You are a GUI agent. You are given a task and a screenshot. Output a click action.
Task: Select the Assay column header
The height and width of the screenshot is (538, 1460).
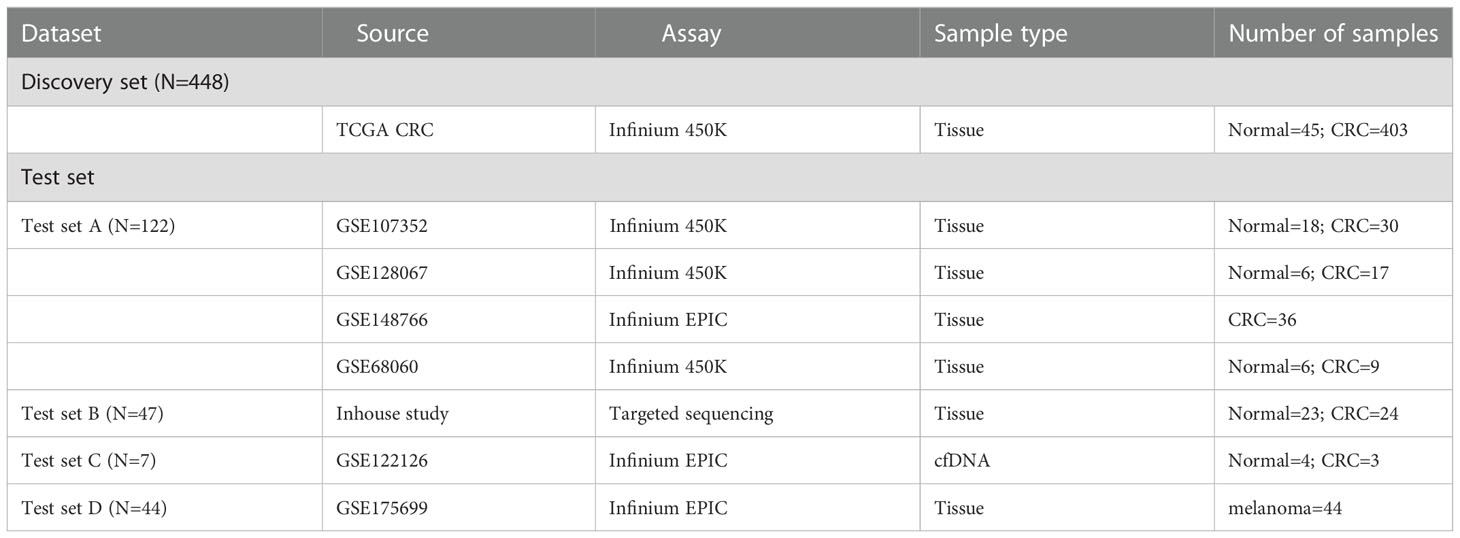pyautogui.click(x=691, y=34)
